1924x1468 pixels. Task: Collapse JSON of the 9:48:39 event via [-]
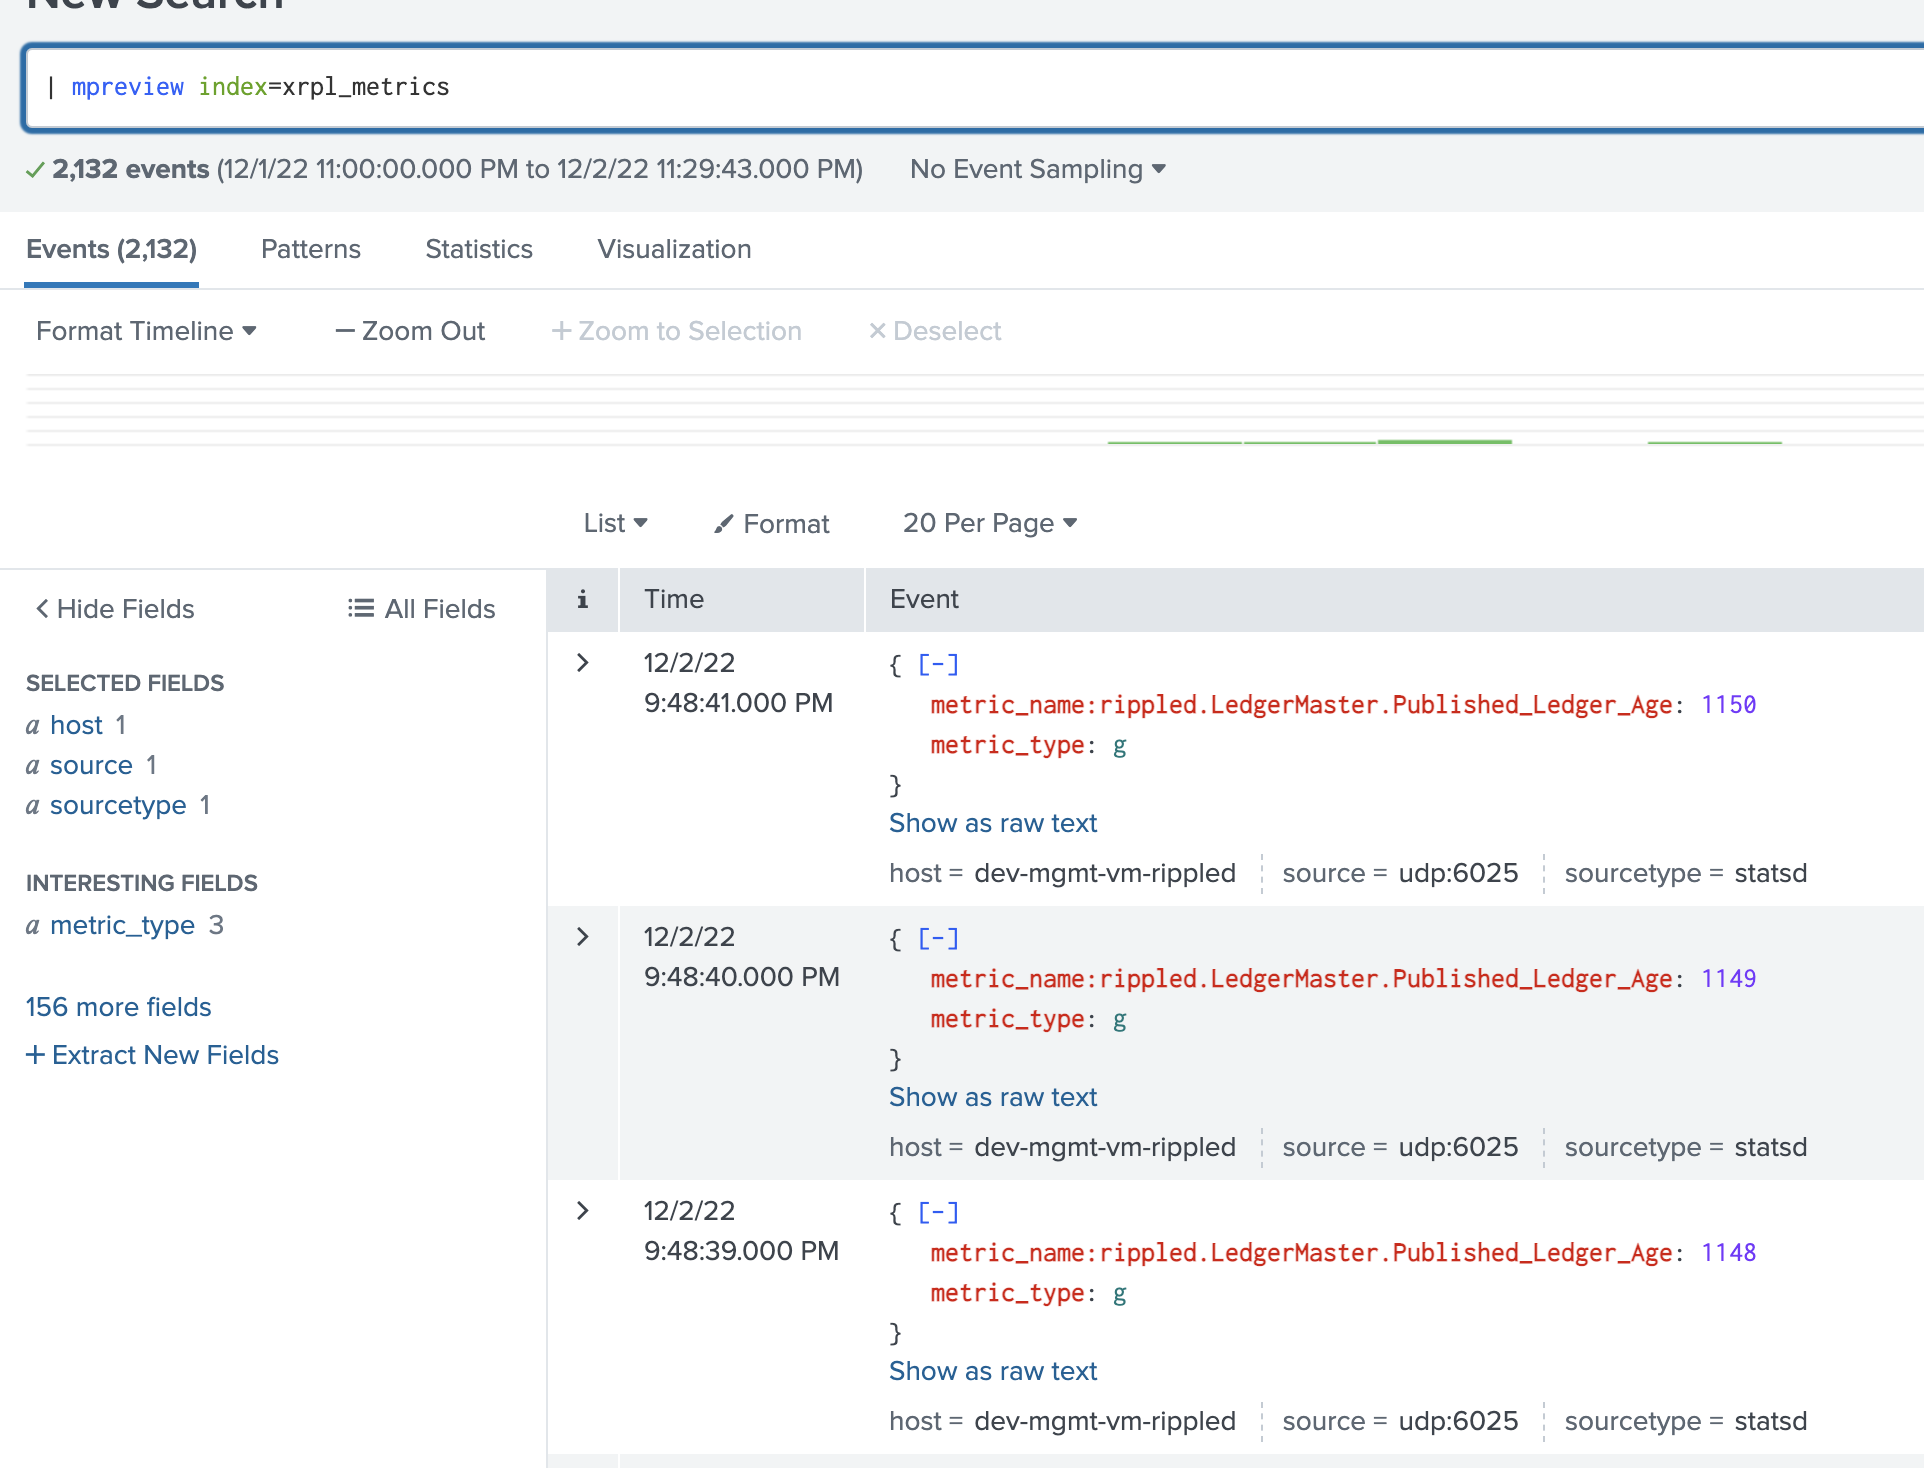click(937, 1211)
